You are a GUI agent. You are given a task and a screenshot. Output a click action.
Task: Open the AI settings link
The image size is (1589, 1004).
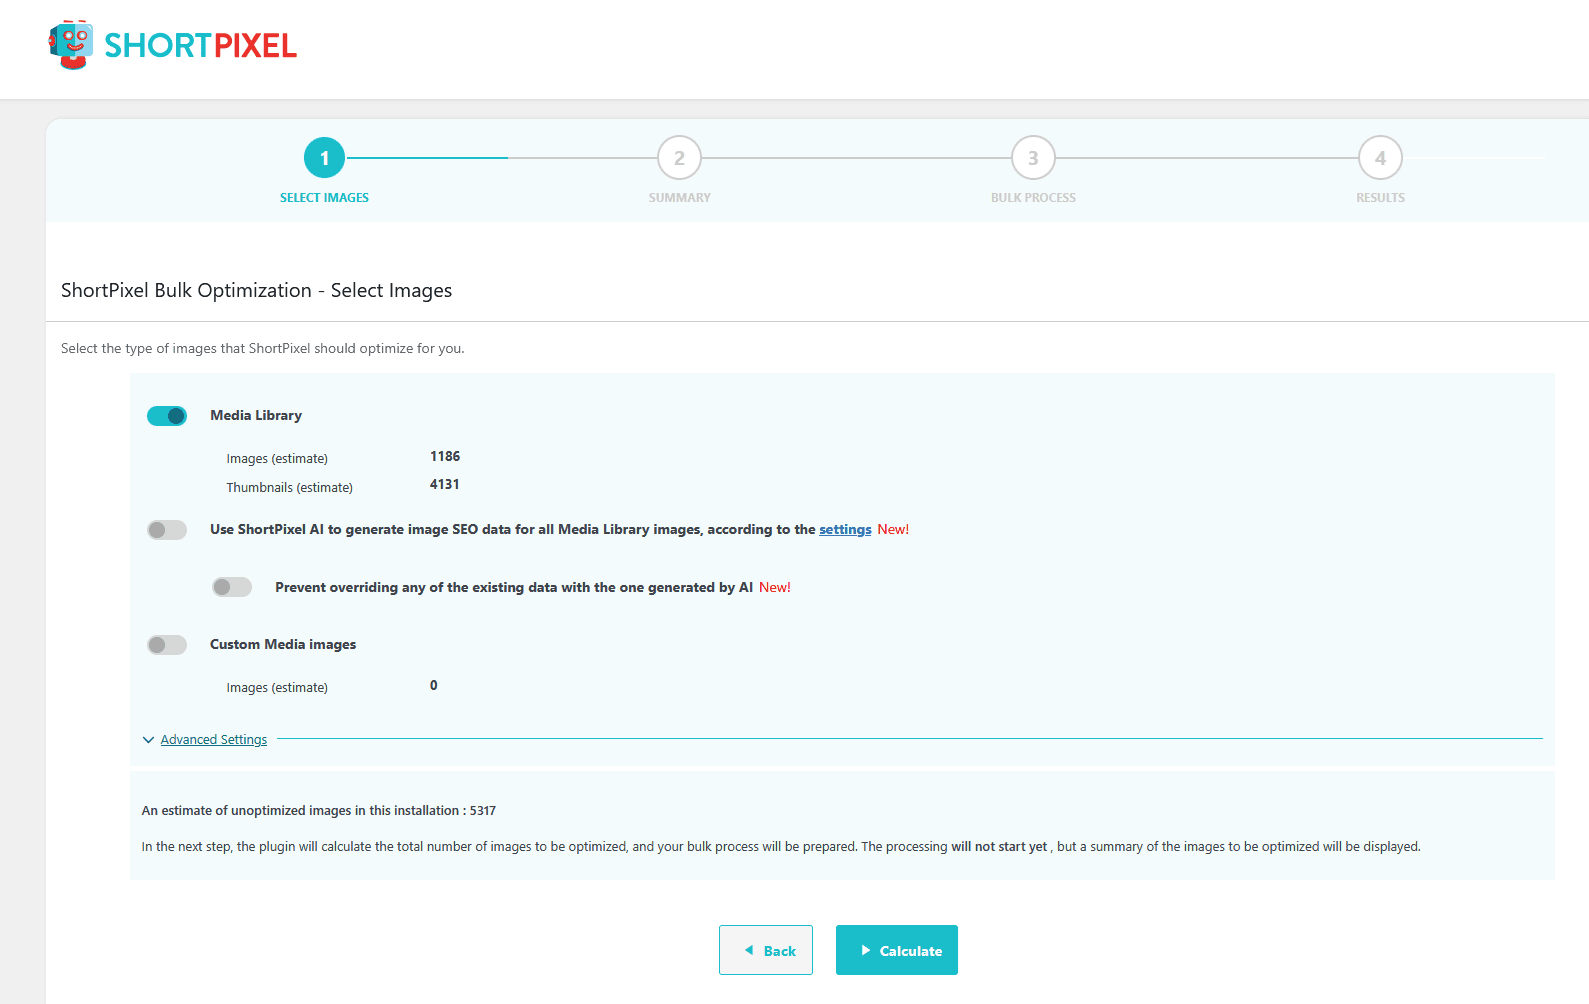click(x=845, y=530)
